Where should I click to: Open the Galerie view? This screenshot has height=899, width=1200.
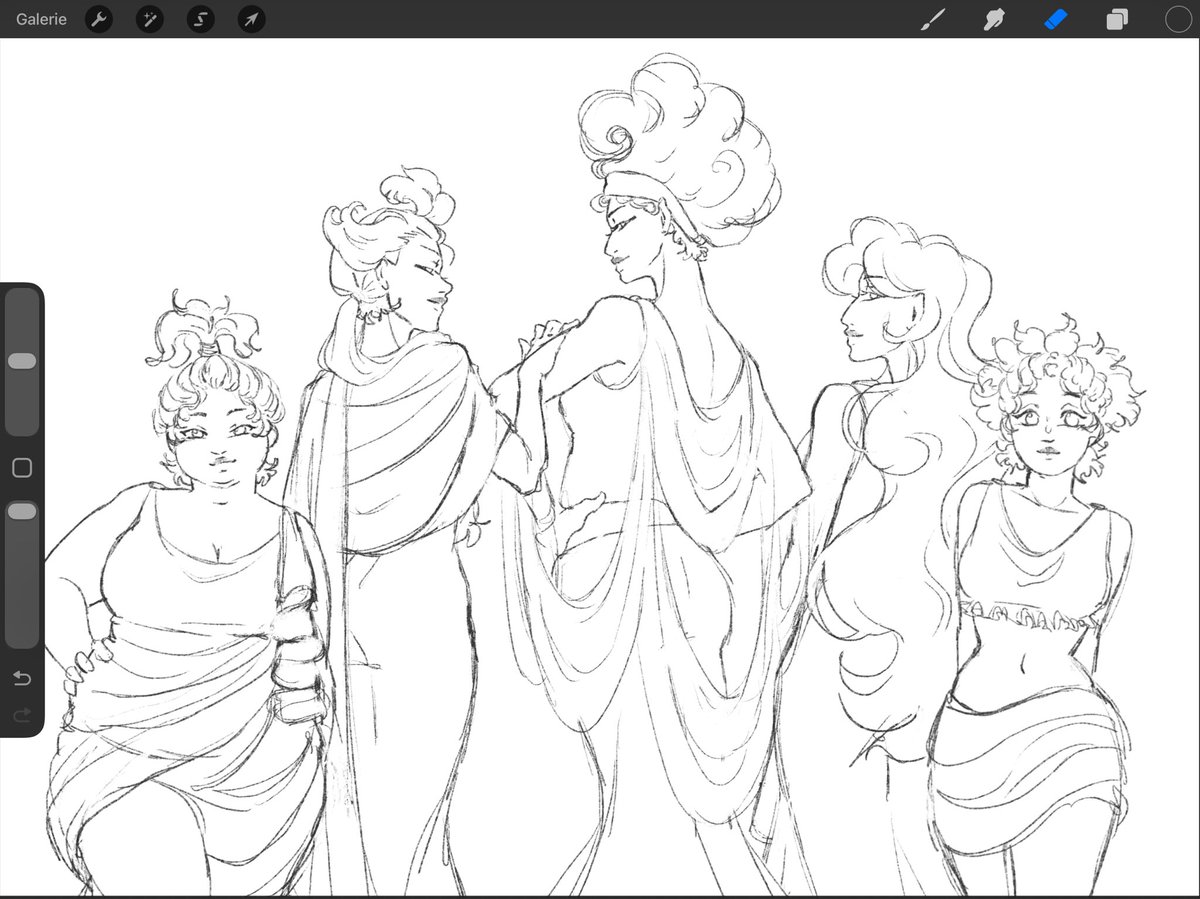(41, 19)
